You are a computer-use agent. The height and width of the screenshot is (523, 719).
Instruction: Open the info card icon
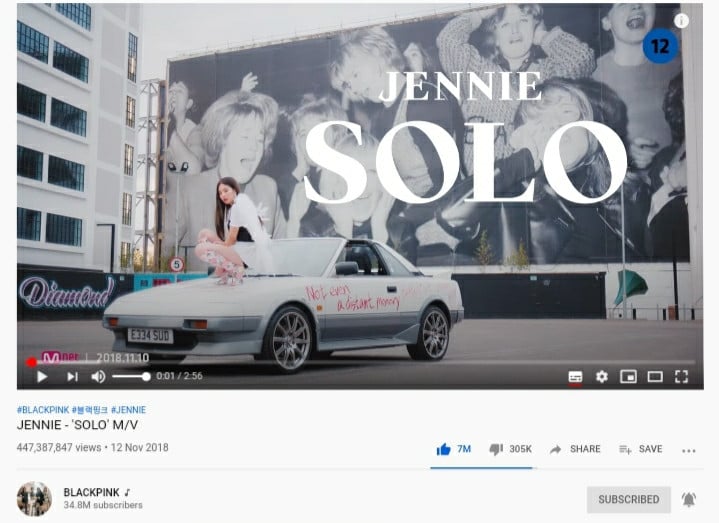pyautogui.click(x=681, y=21)
